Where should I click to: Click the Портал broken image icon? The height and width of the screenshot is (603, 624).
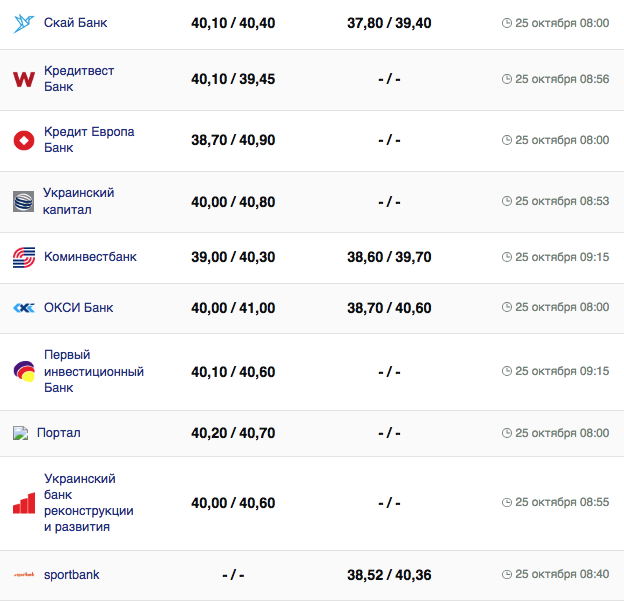pos(20,433)
